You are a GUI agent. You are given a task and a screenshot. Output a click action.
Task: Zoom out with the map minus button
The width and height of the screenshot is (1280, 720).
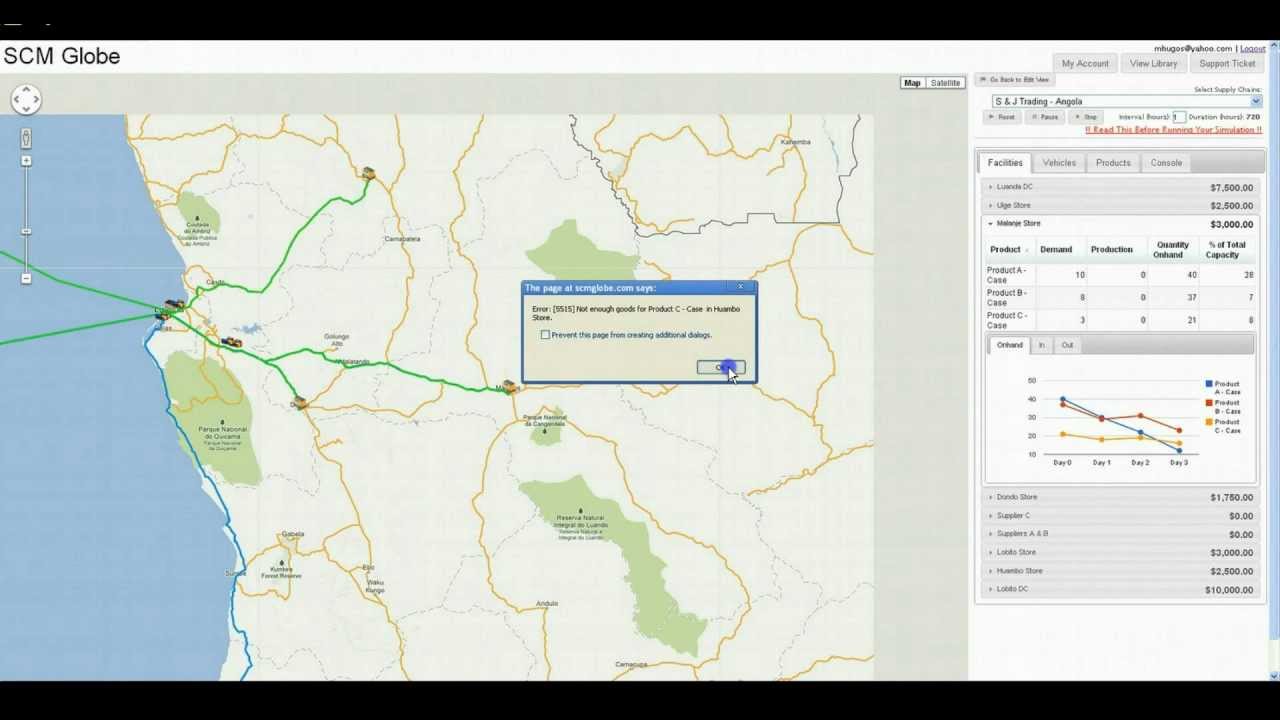point(26,278)
